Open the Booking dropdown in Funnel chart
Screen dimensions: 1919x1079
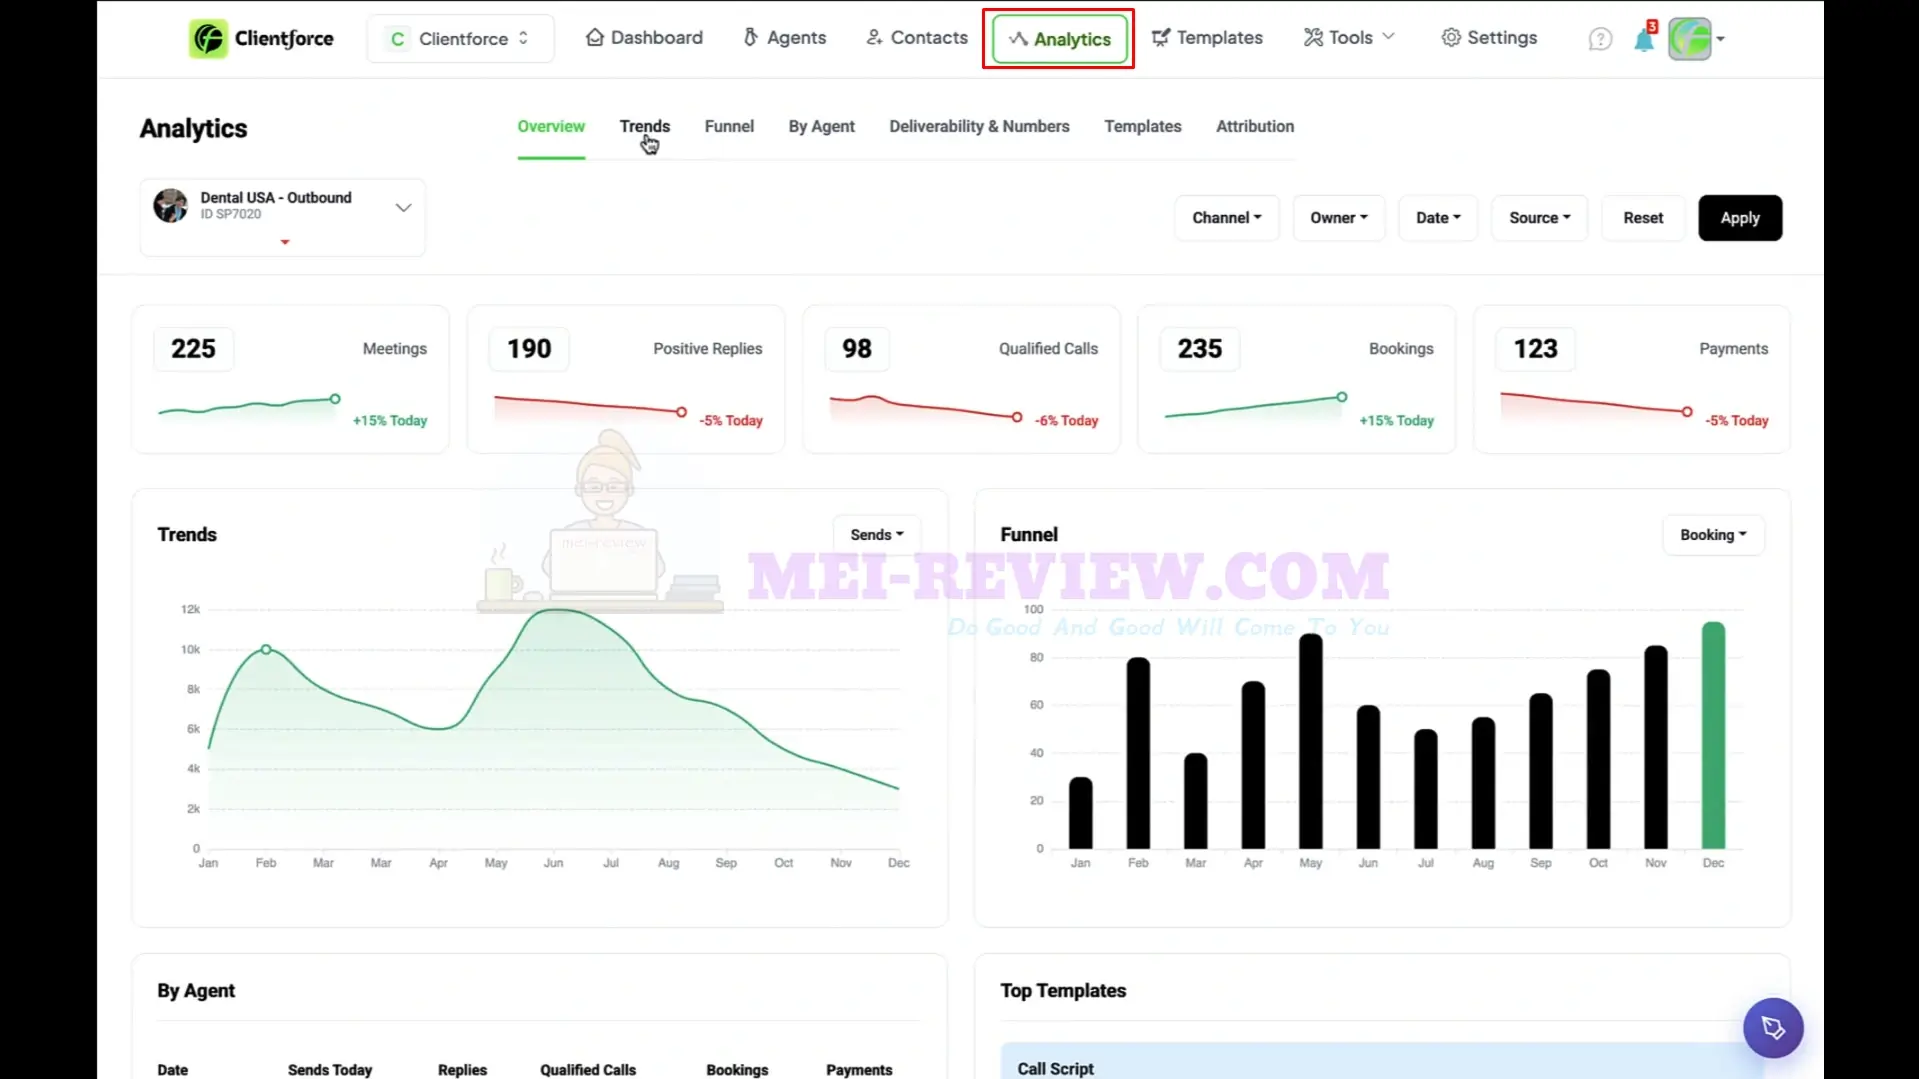[x=1713, y=535]
